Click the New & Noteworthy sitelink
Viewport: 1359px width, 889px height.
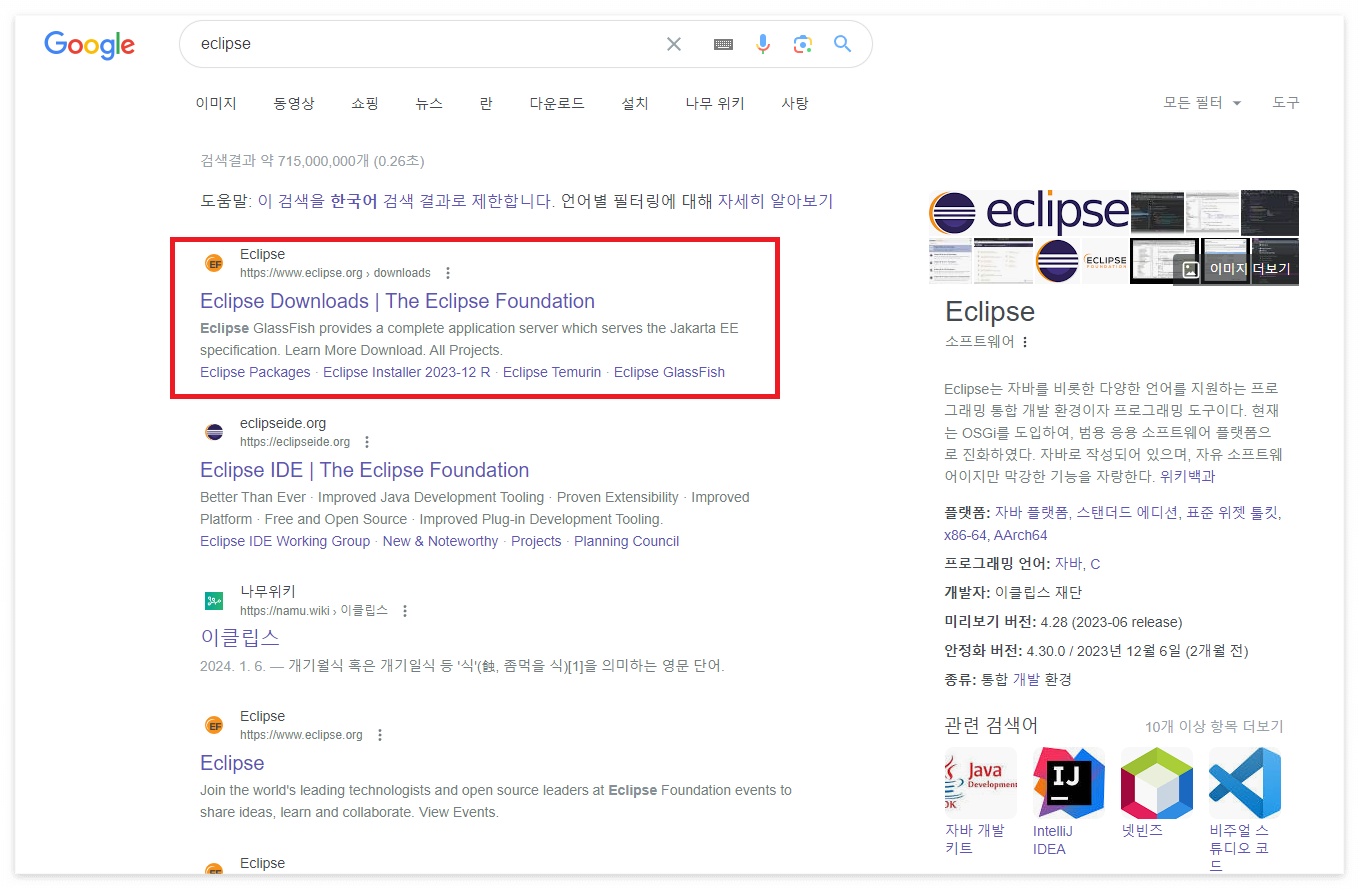(x=440, y=541)
